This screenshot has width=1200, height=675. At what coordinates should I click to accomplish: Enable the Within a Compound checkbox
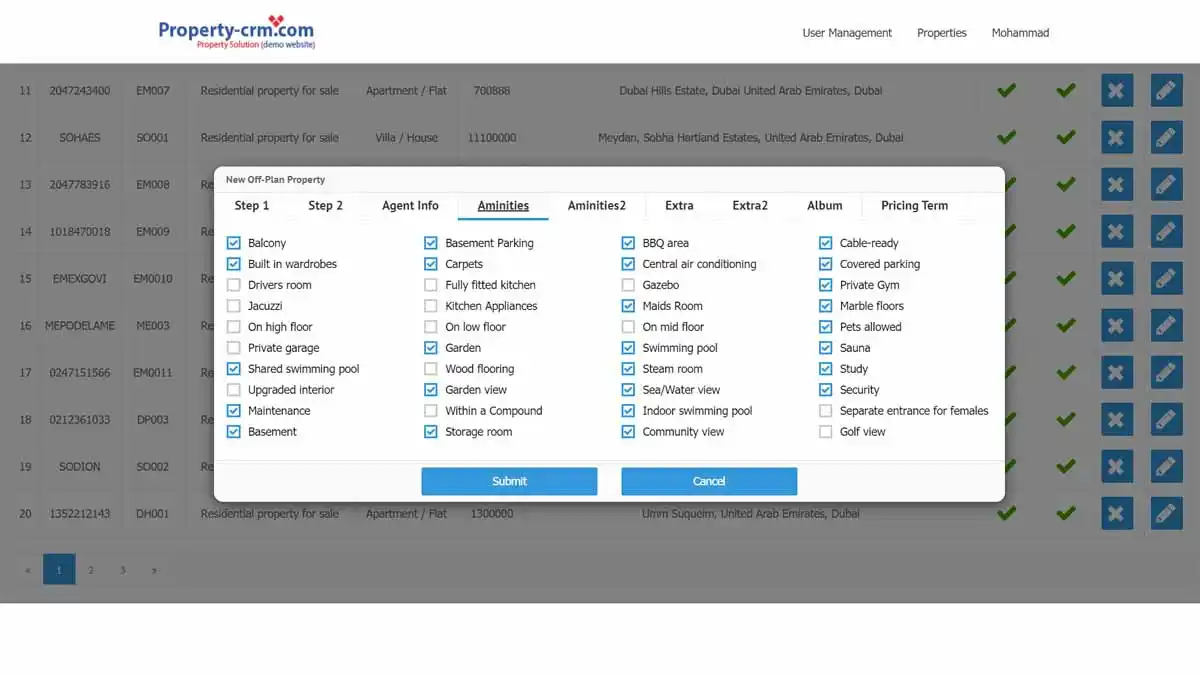click(431, 411)
